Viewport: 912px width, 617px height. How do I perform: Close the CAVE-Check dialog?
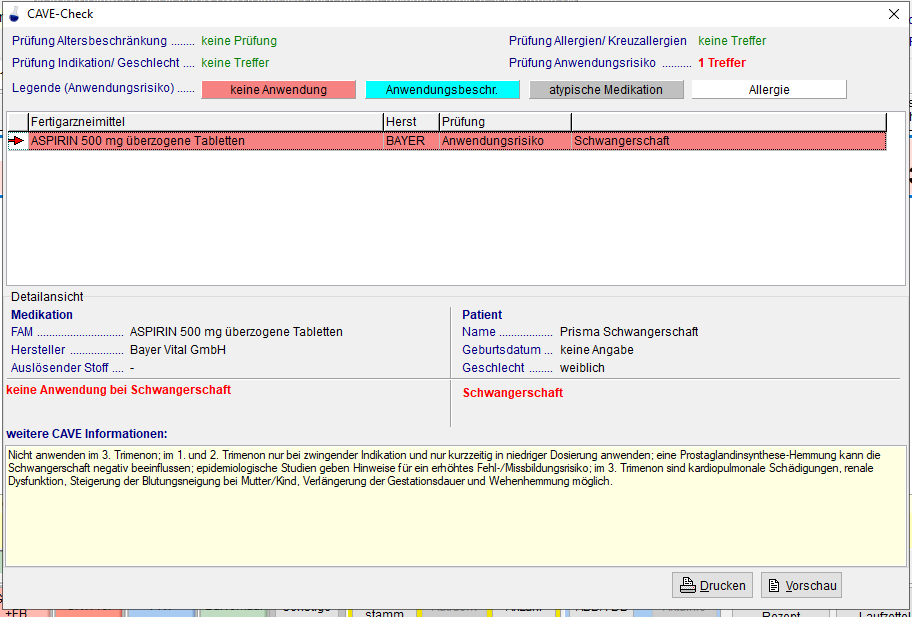pos(893,14)
